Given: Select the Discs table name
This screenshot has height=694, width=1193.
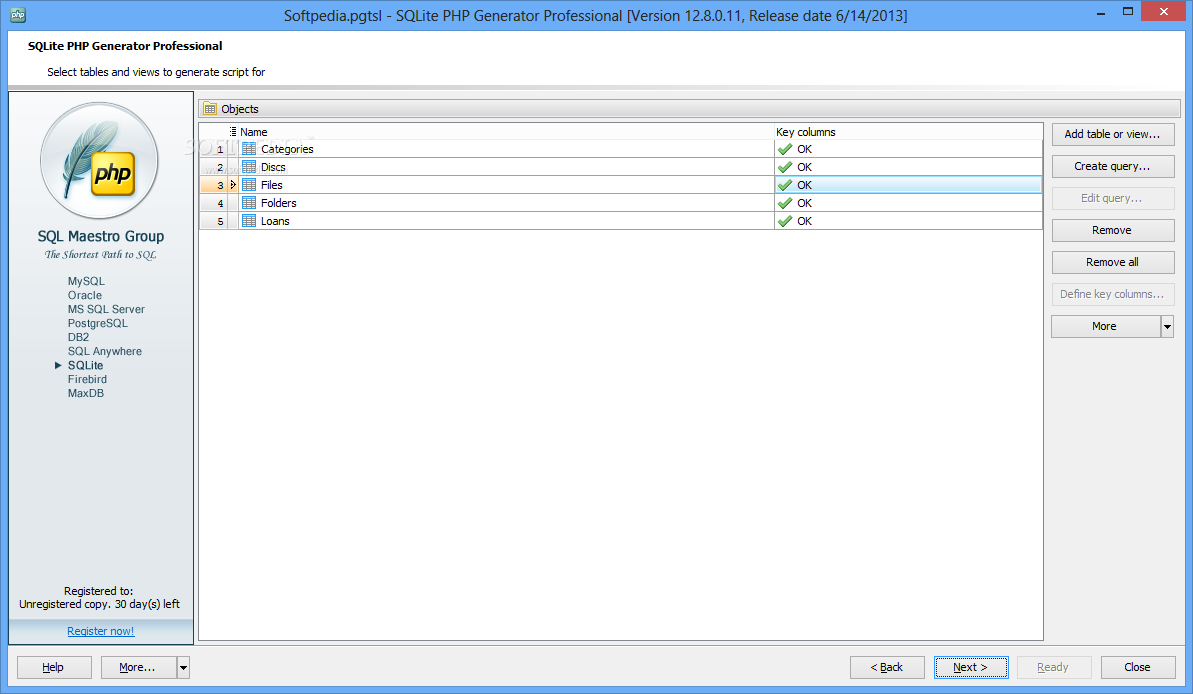Looking at the screenshot, I should pos(273,167).
